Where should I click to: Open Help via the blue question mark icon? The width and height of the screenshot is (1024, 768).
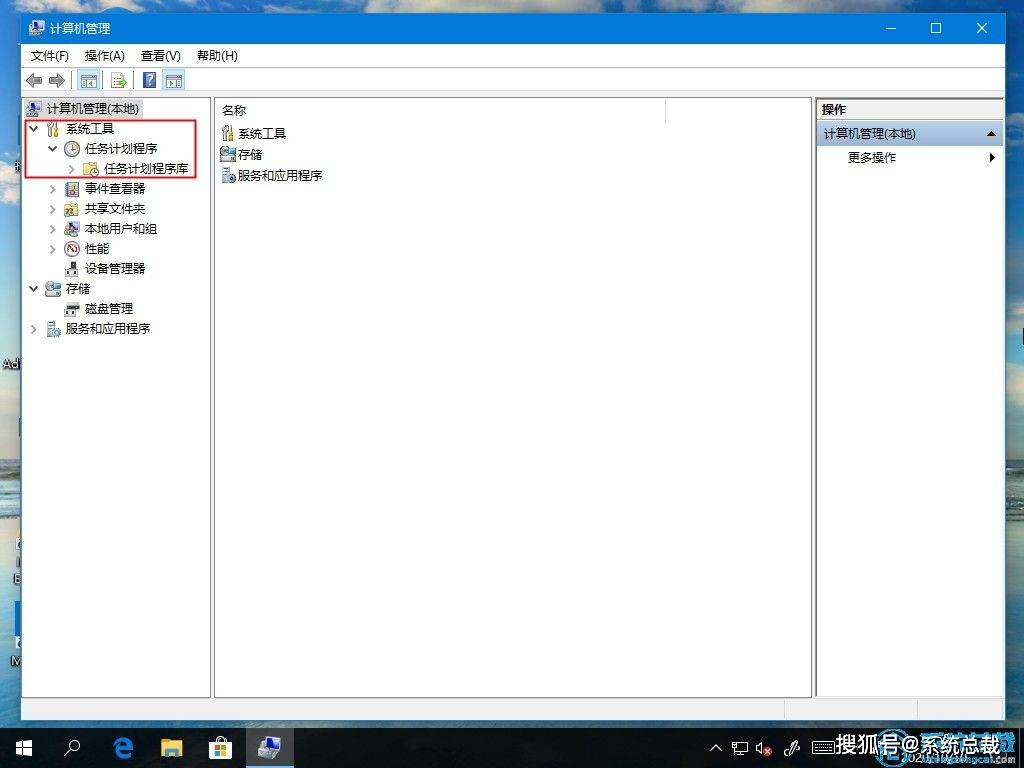coord(149,81)
